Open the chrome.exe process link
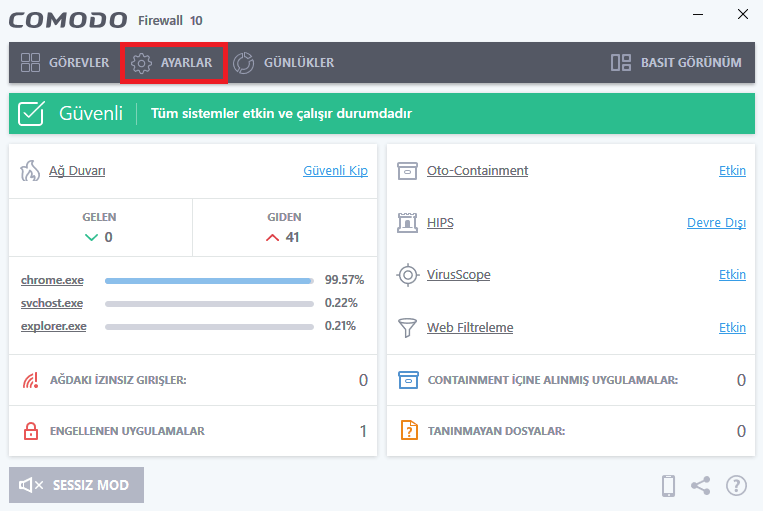Image resolution: width=763 pixels, height=511 pixels. point(52,280)
